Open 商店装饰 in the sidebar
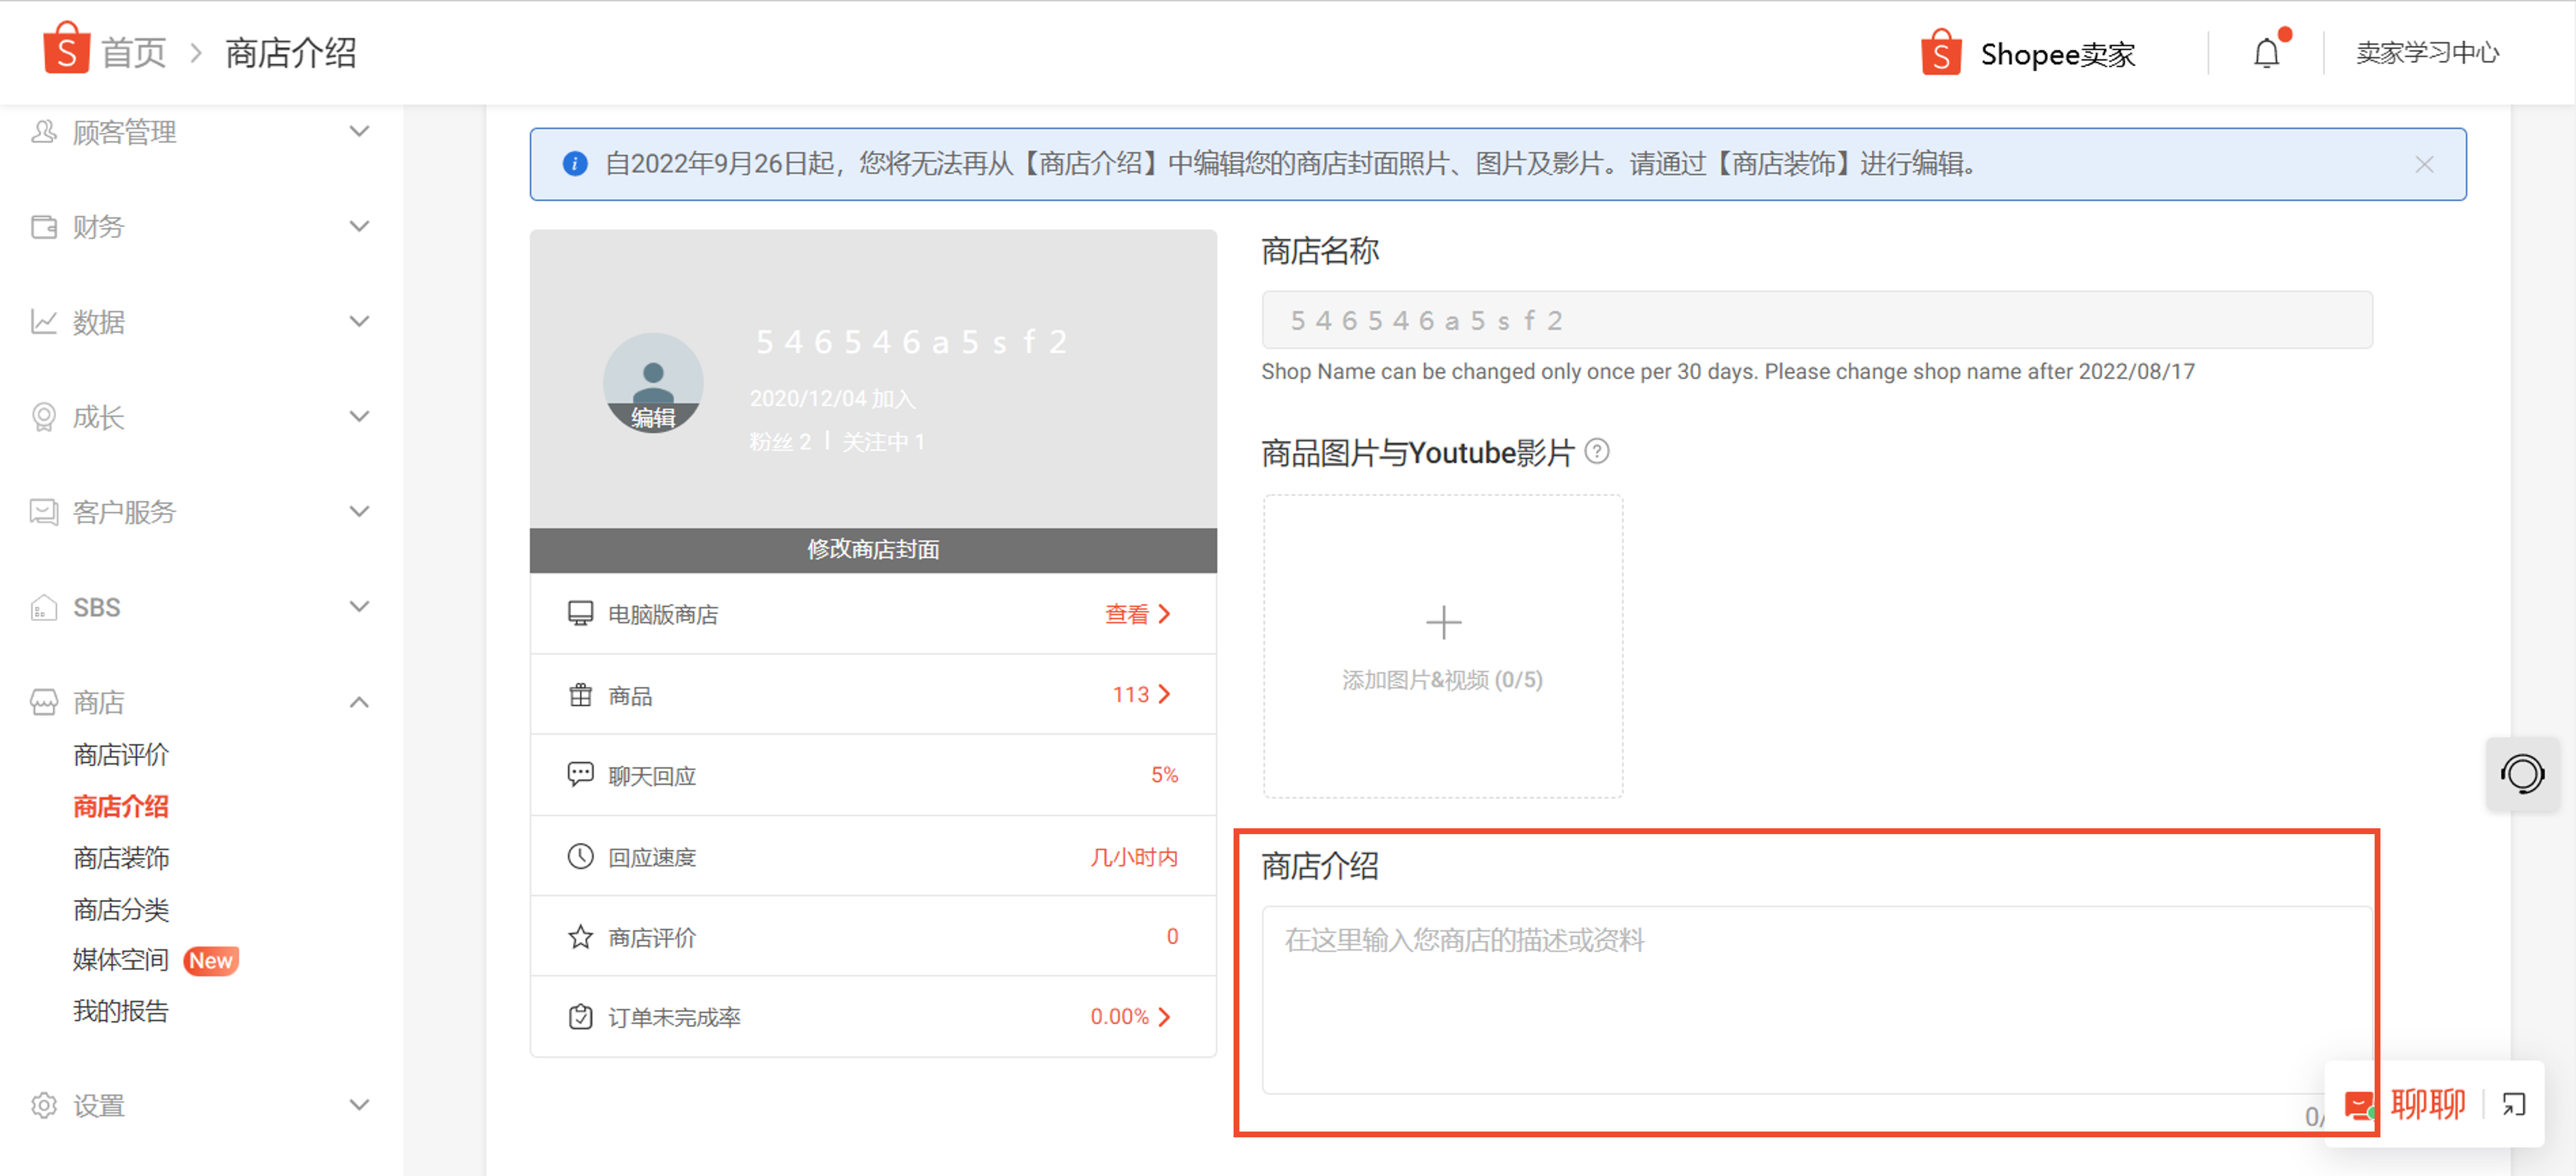 tap(121, 858)
